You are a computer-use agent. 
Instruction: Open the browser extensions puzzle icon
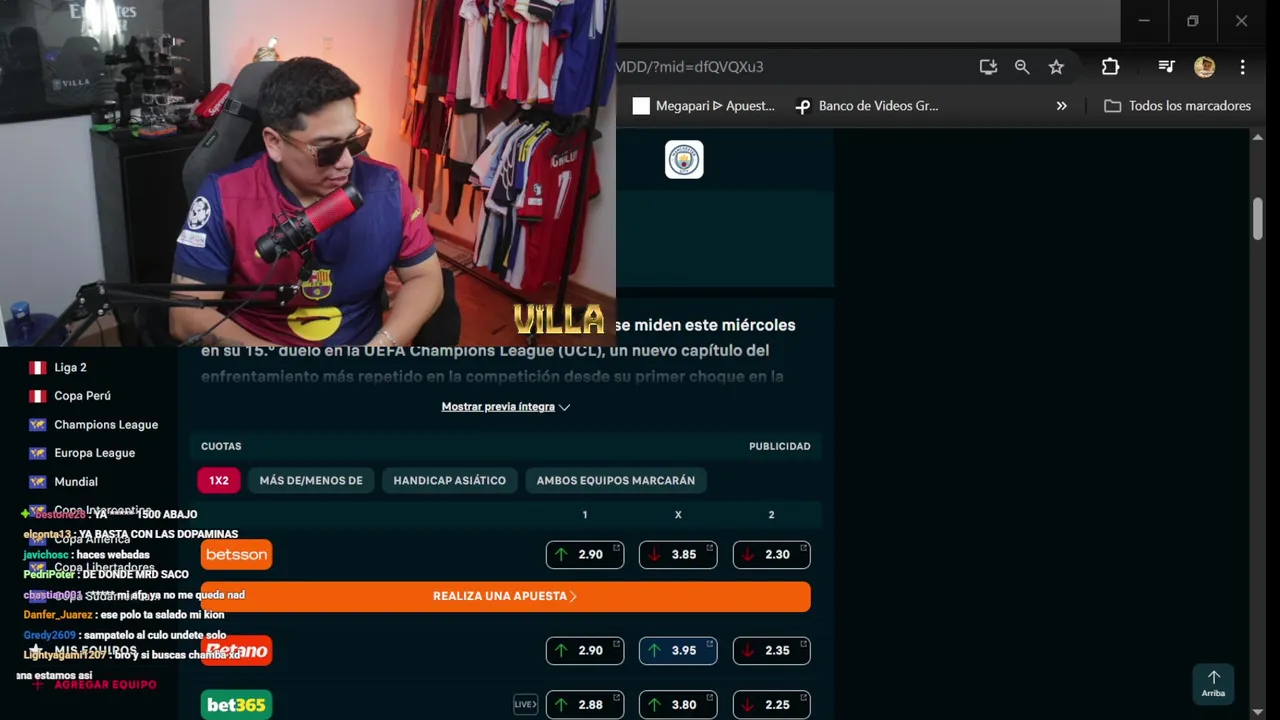(x=1110, y=67)
